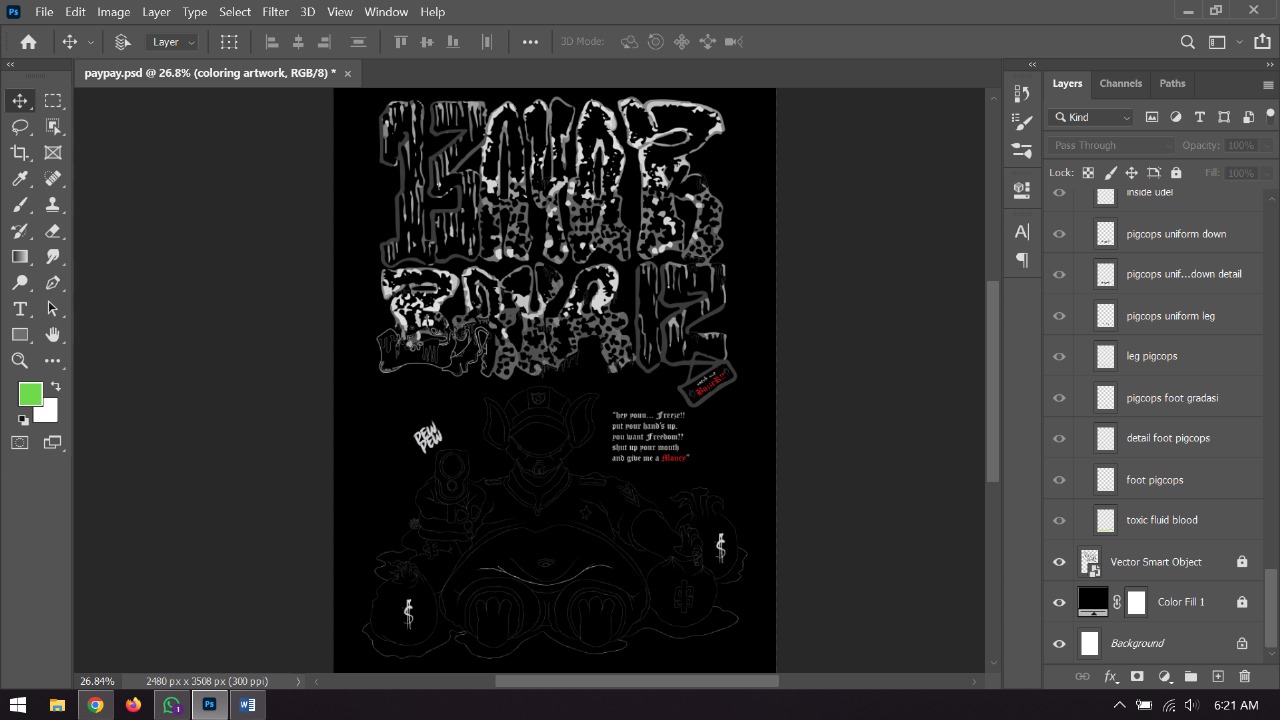1280x720 pixels.
Task: Open the Pass Through blend mode dropdown
Action: click(1112, 145)
